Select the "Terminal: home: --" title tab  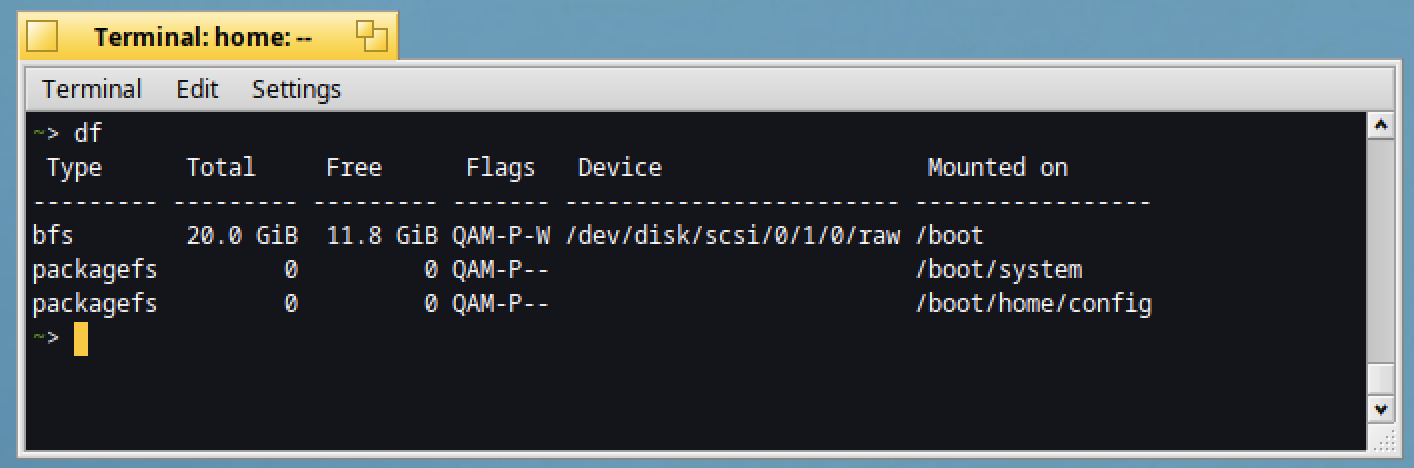coord(208,37)
